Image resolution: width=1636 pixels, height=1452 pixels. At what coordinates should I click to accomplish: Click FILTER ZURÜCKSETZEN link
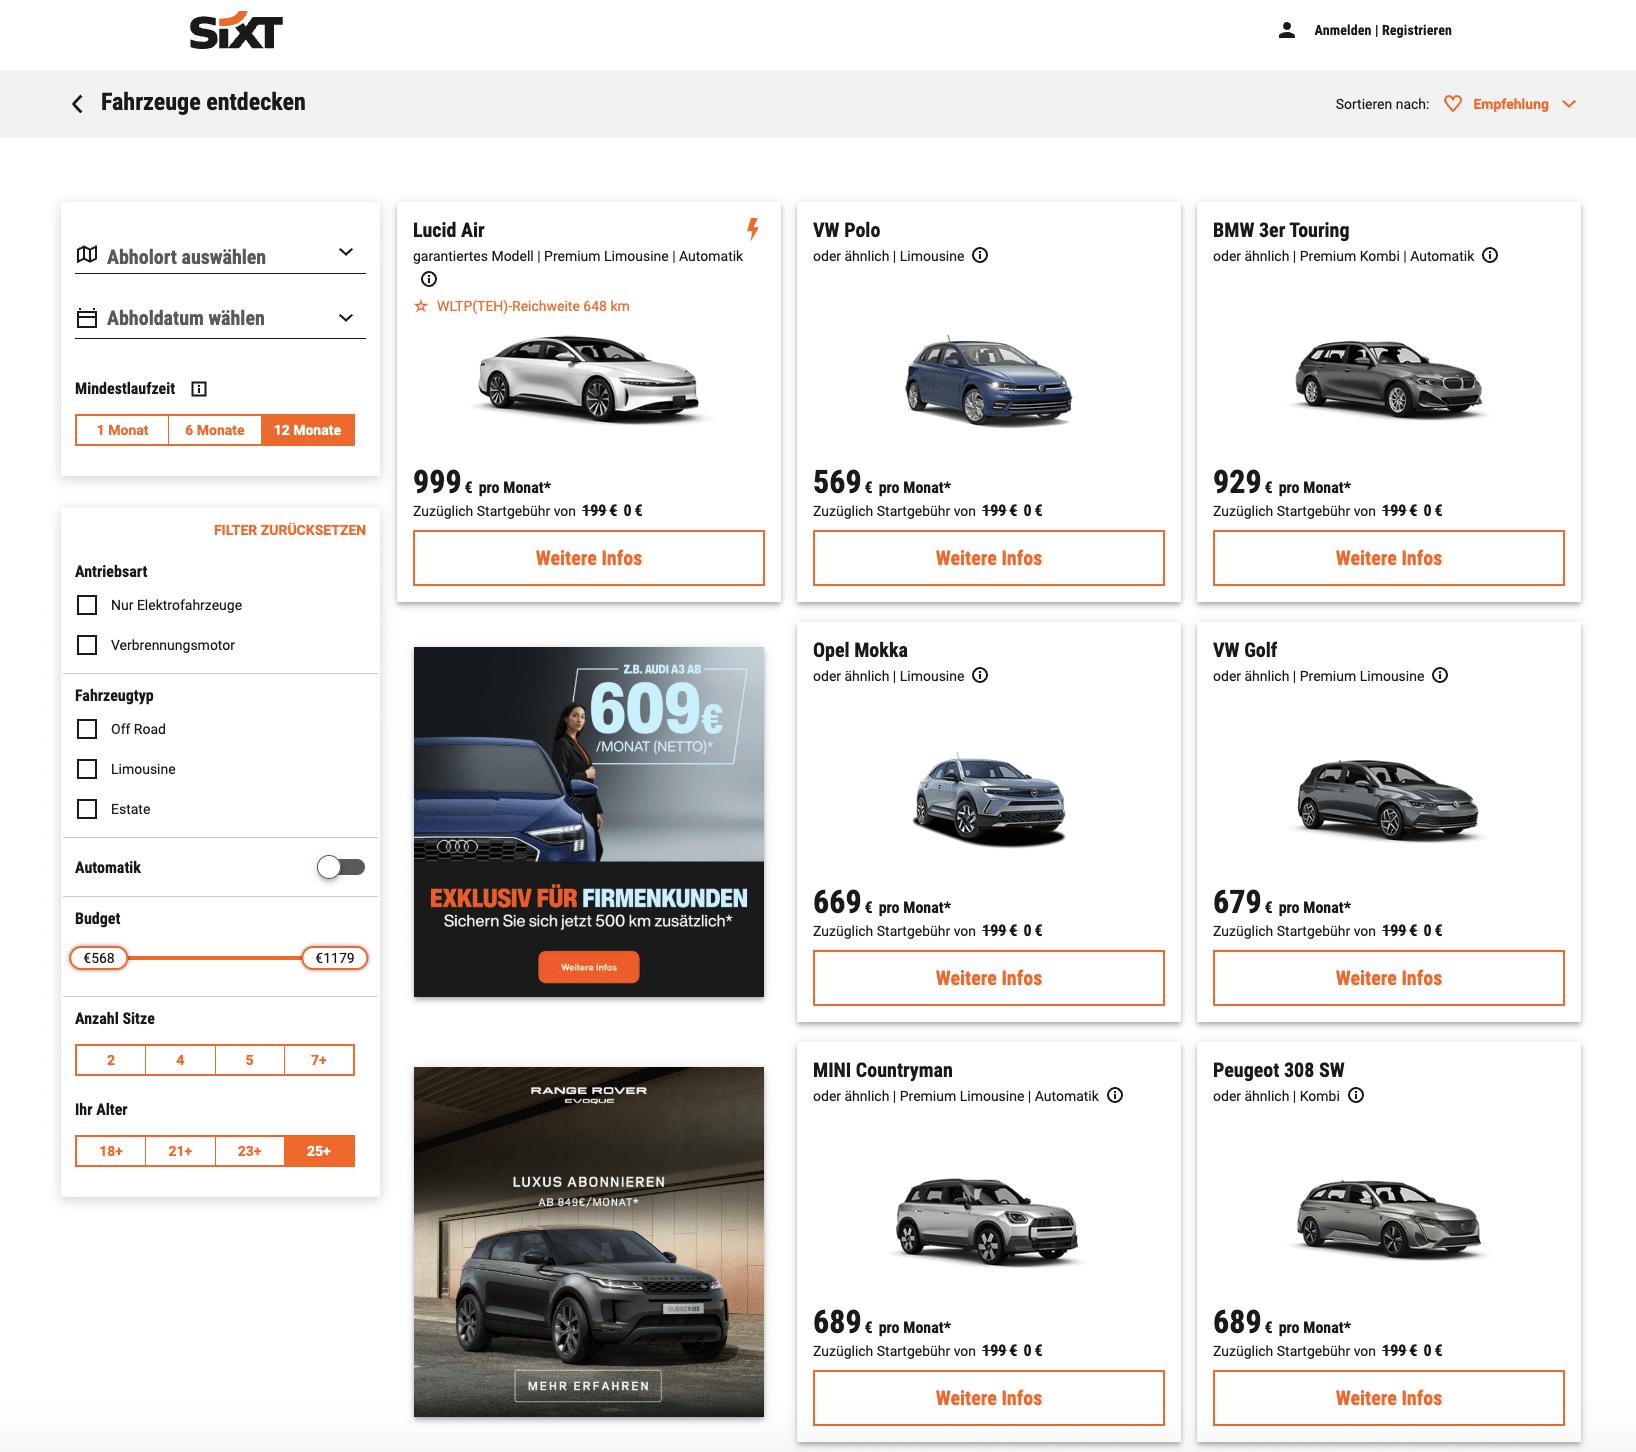[x=290, y=530]
